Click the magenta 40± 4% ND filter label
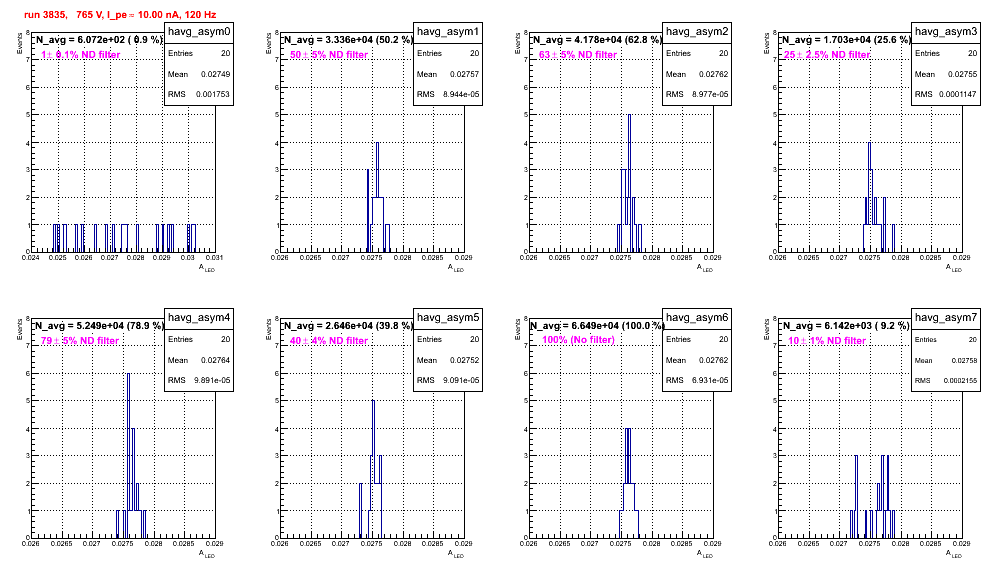This screenshot has height=572, width=996. point(329,341)
